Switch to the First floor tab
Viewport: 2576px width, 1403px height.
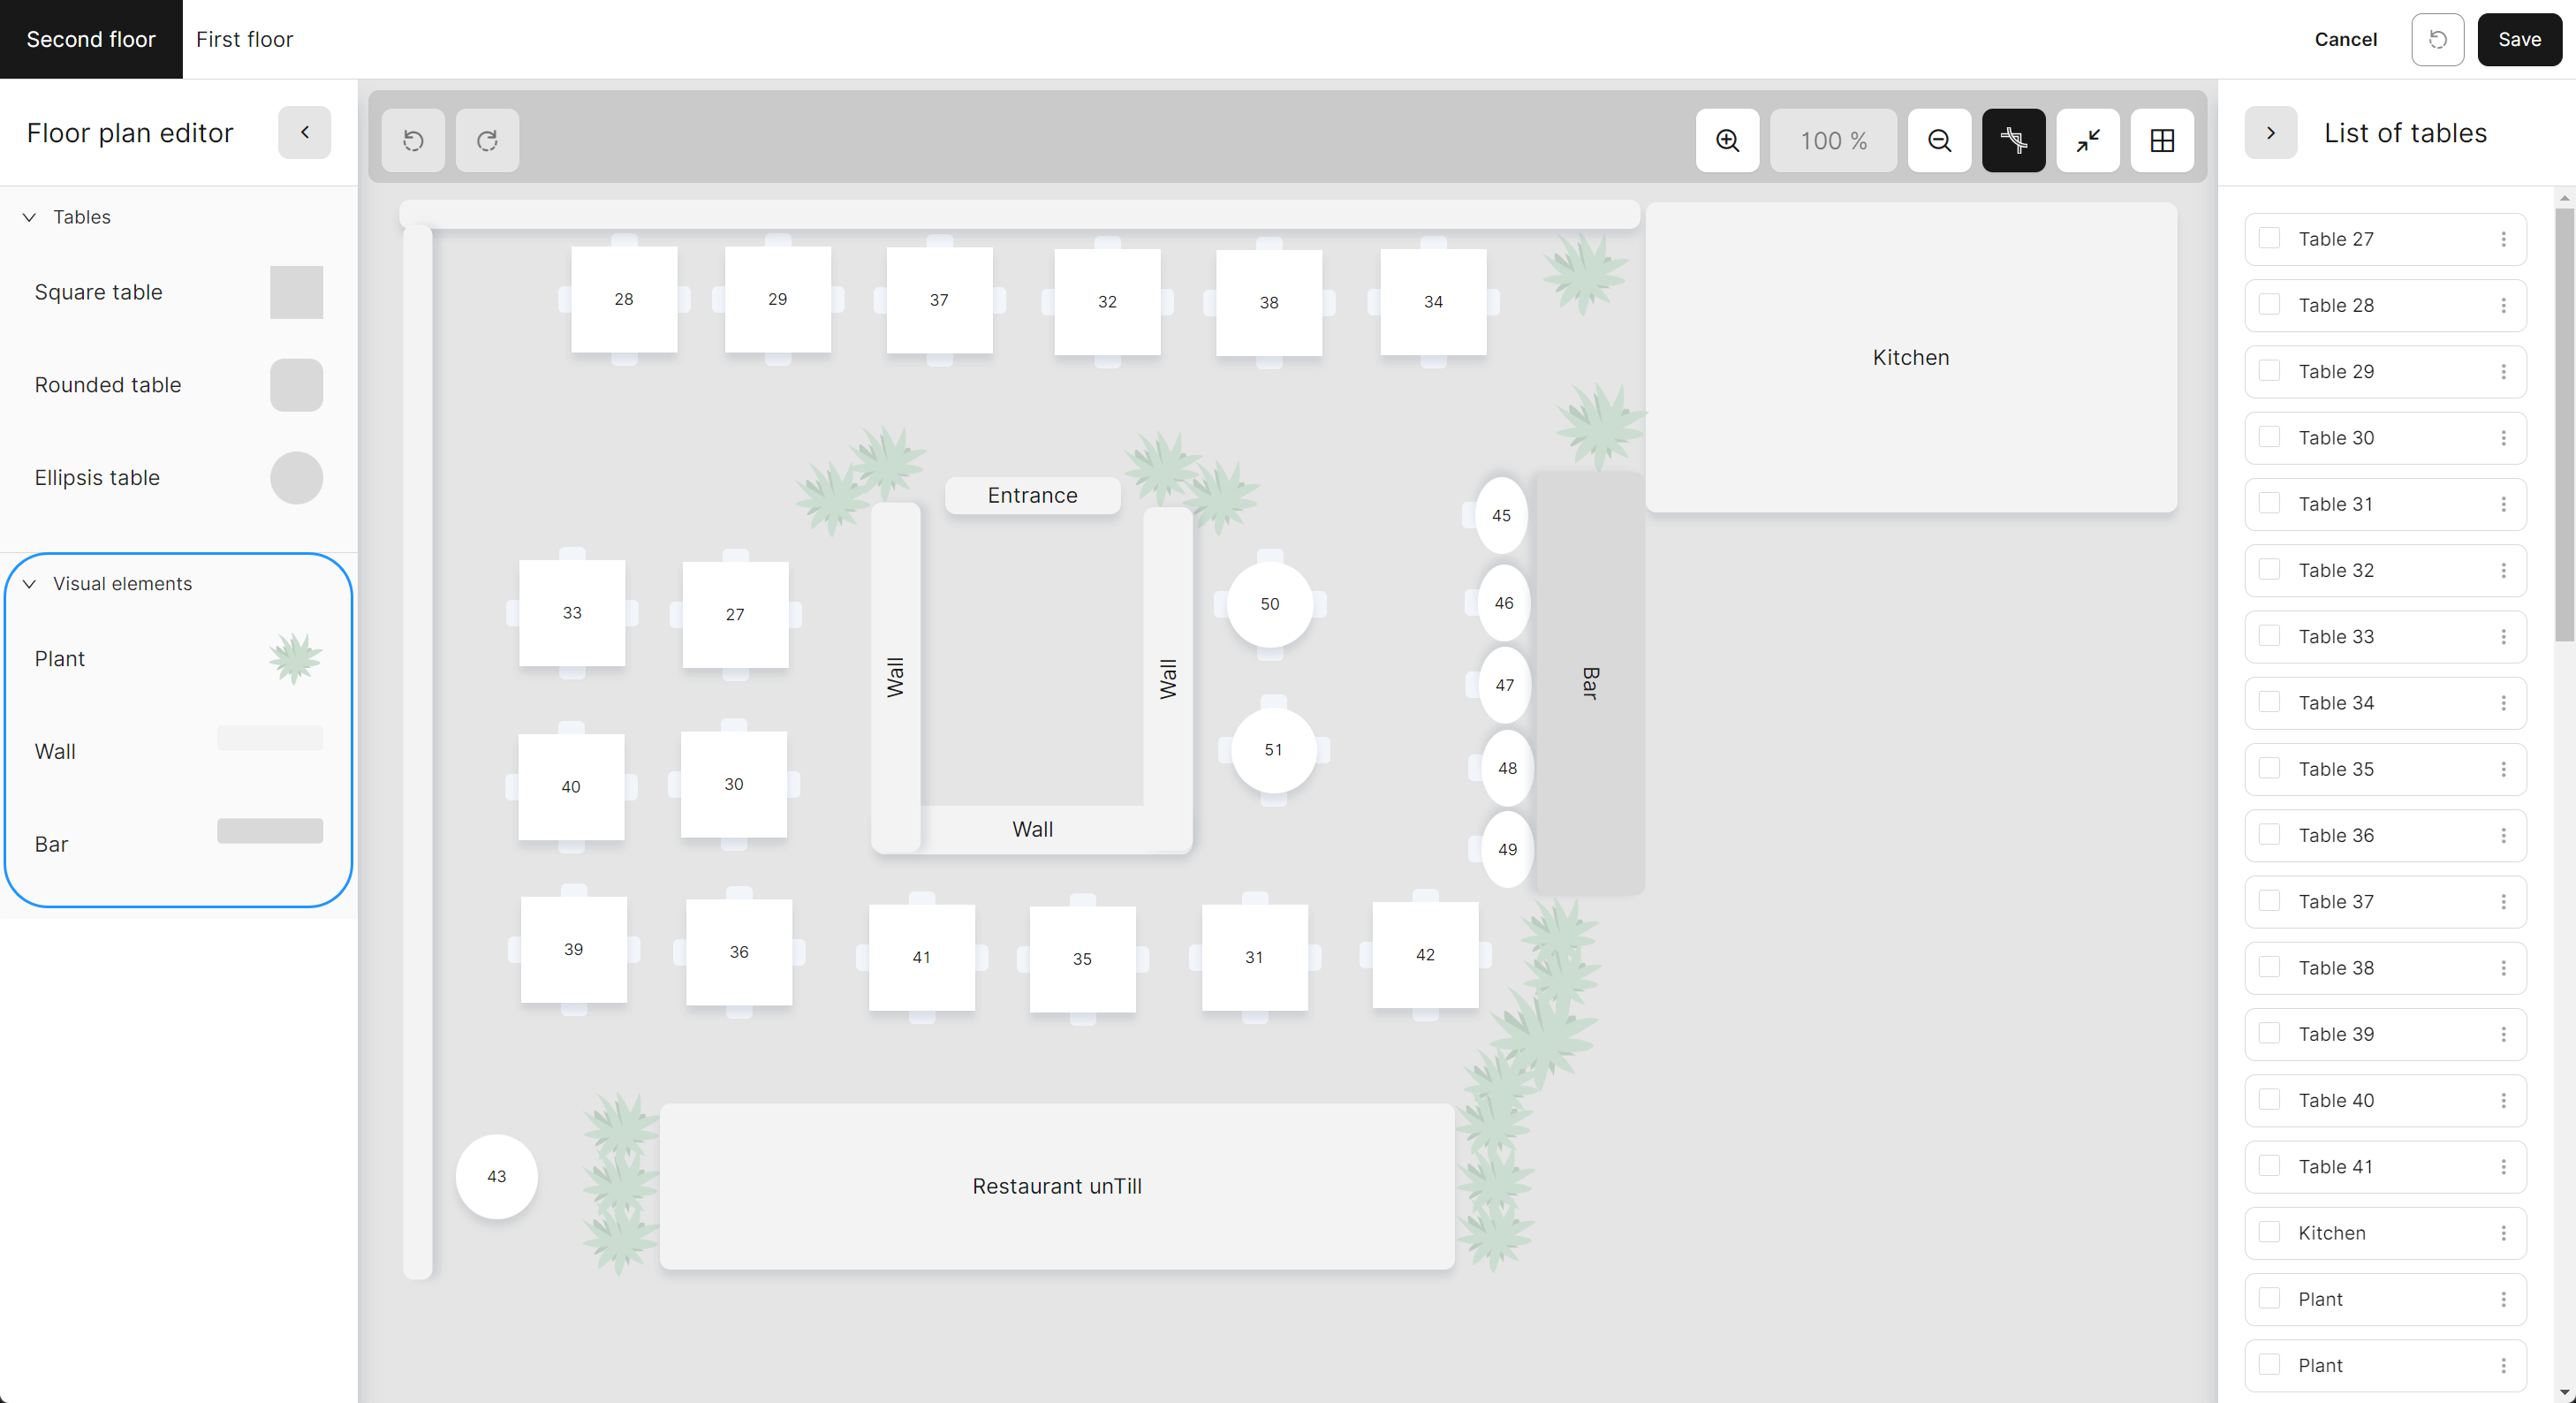coord(244,40)
